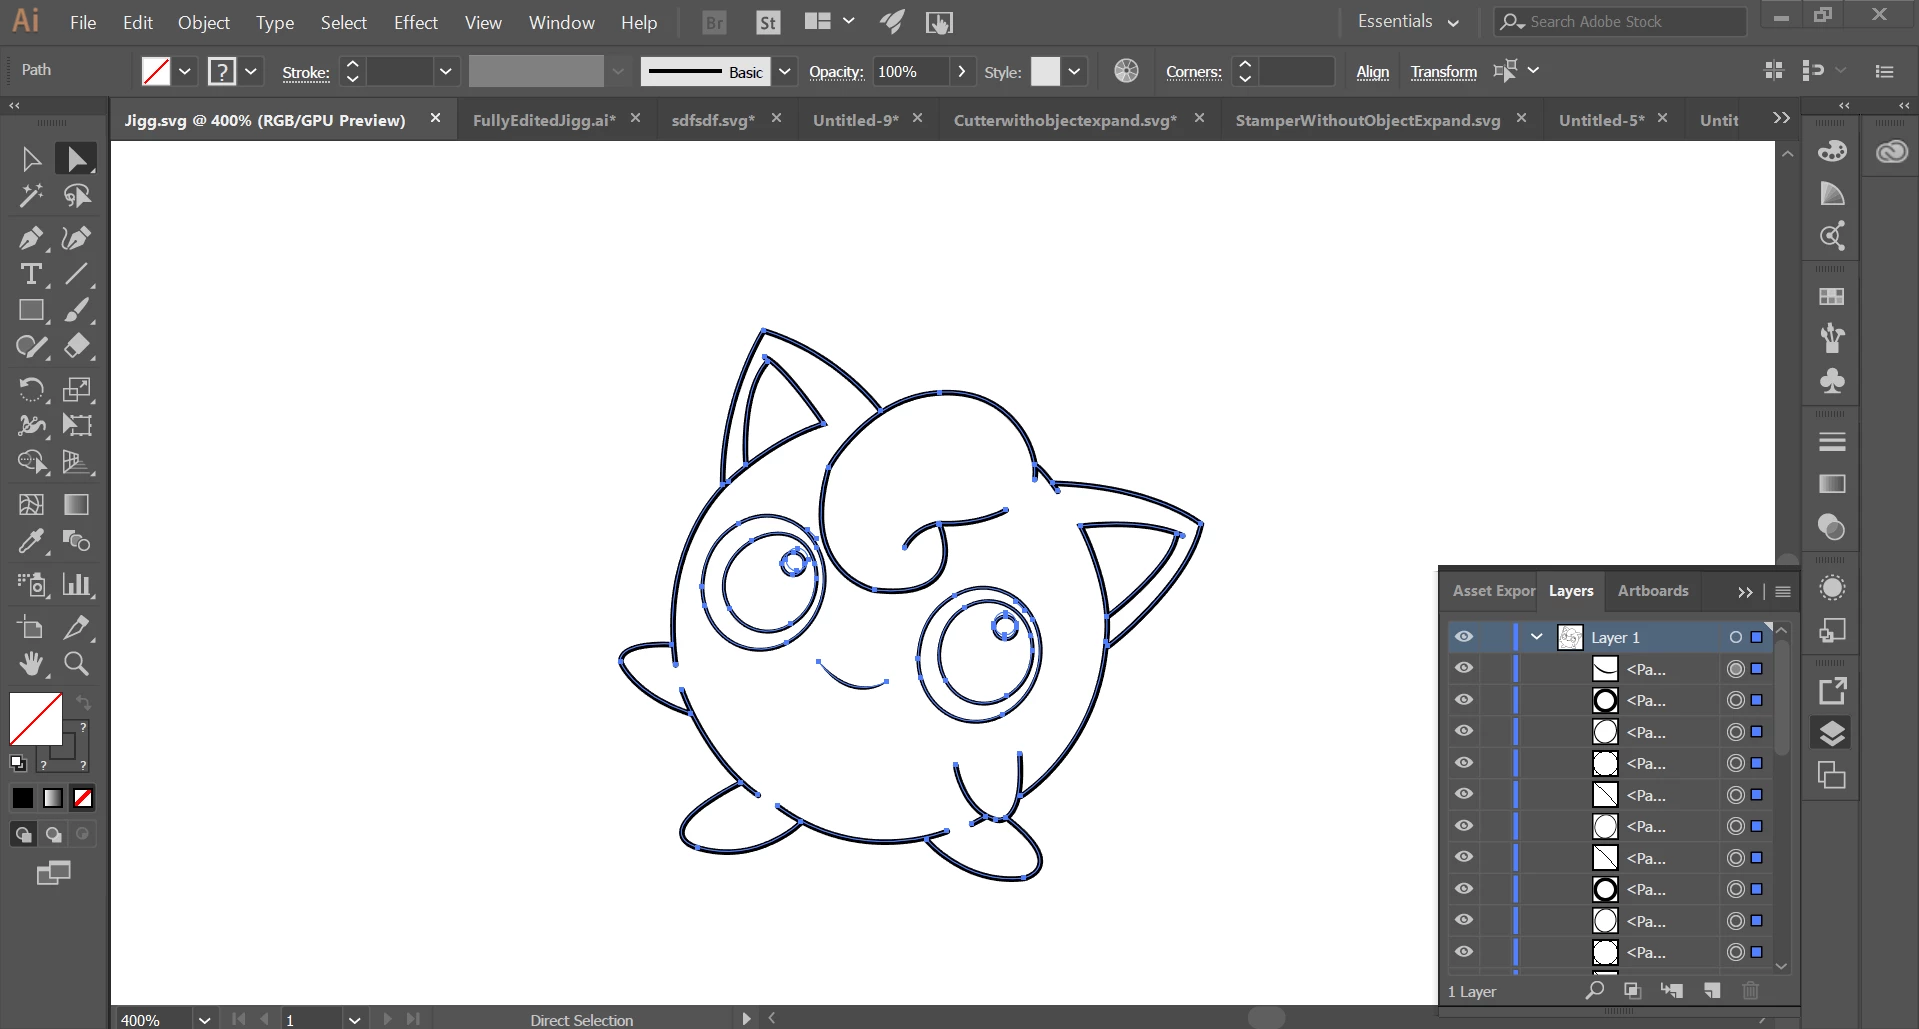Delete selection with Layers trash icon
1919x1029 pixels.
(1750, 990)
